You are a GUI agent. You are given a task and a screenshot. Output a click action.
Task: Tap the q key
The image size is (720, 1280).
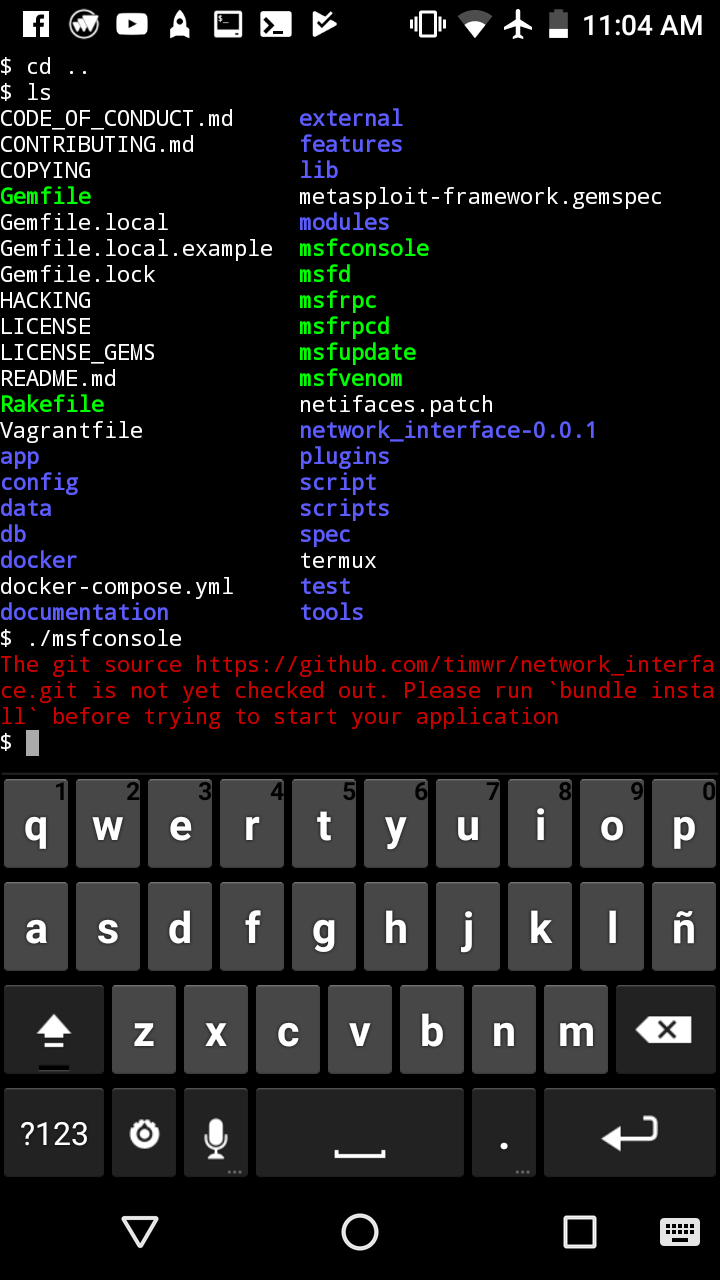point(36,824)
